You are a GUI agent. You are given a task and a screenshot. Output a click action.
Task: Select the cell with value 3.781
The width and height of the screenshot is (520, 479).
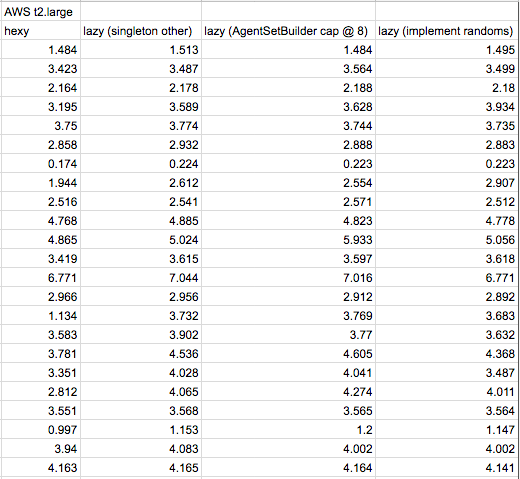coord(41,354)
